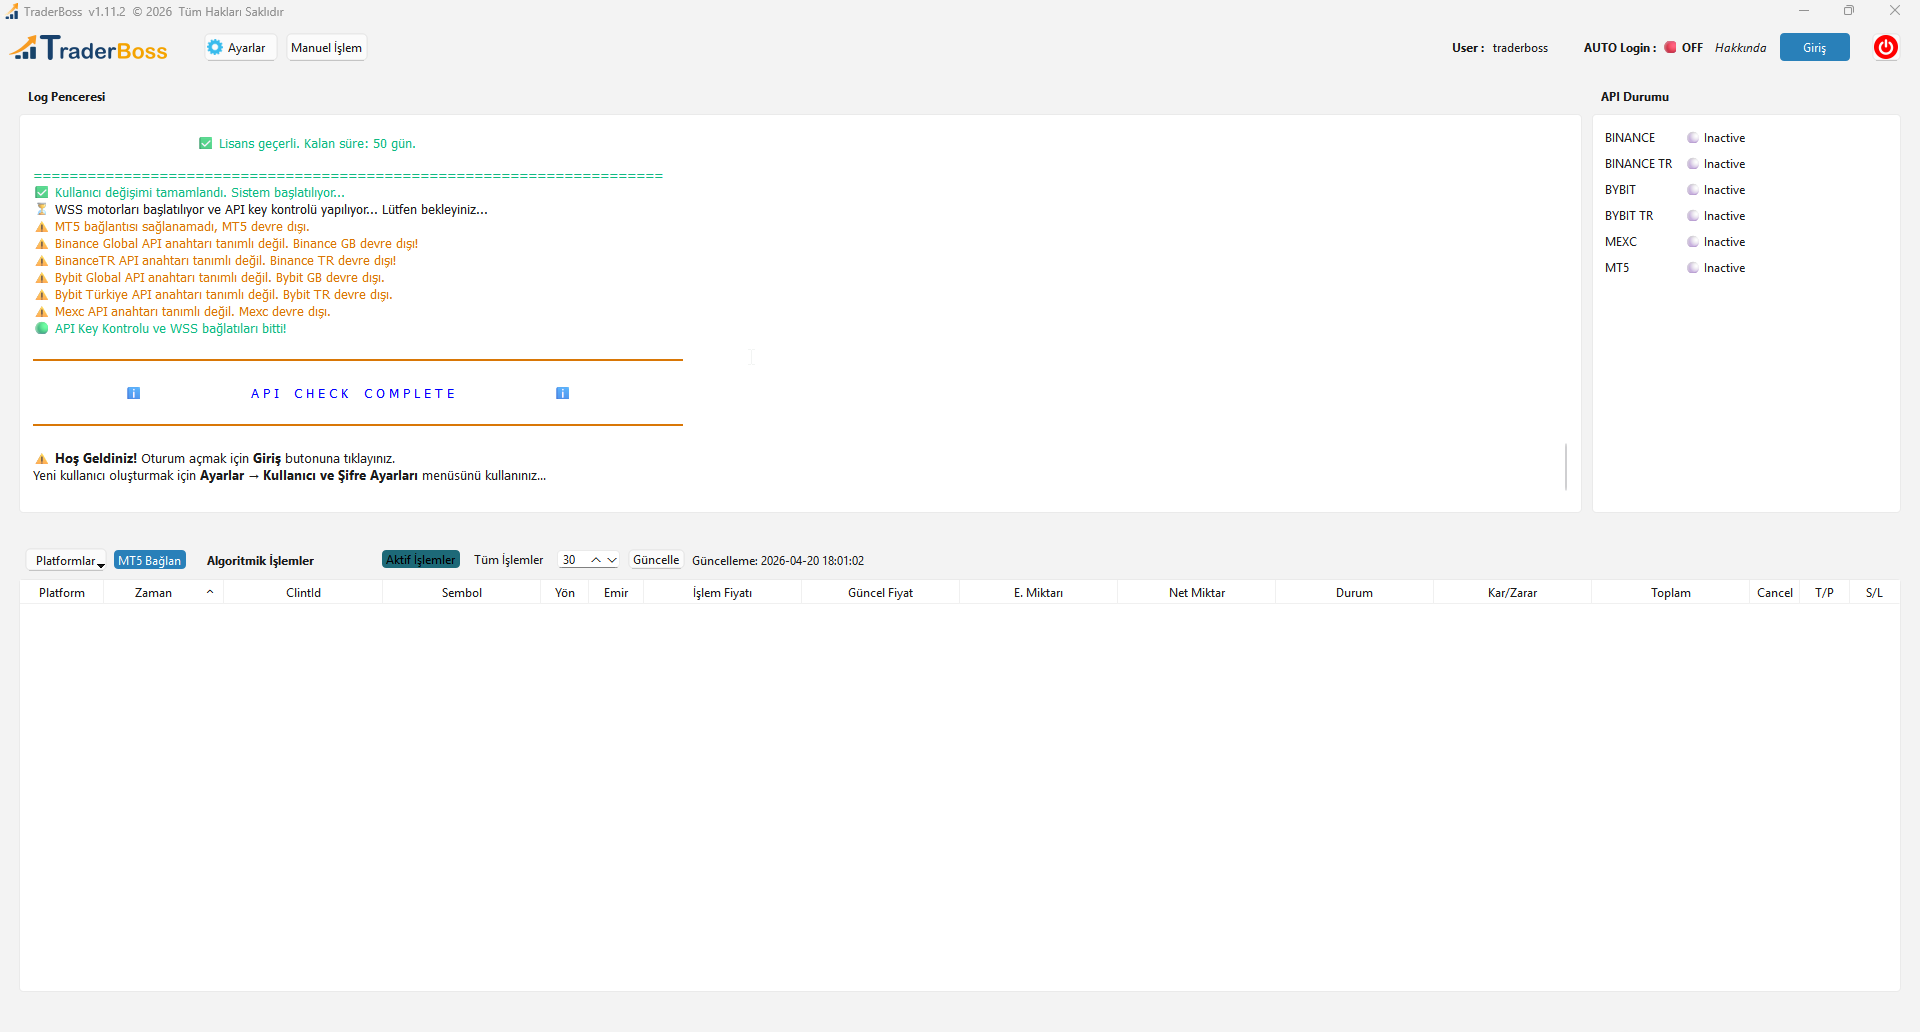The image size is (1920, 1032).
Task: Click check icon beside Kullanıcı değişimi message
Action: click(x=41, y=193)
